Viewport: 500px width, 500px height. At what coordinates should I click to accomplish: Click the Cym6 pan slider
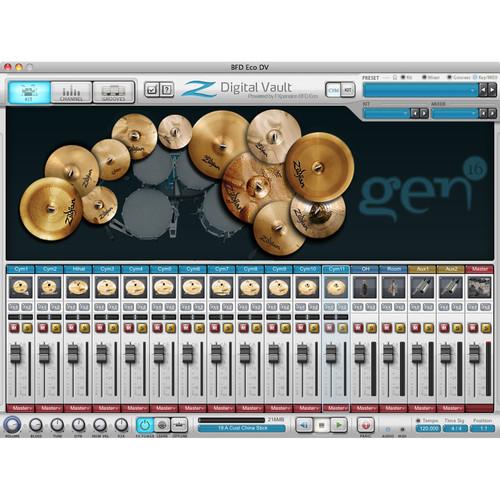point(193,317)
